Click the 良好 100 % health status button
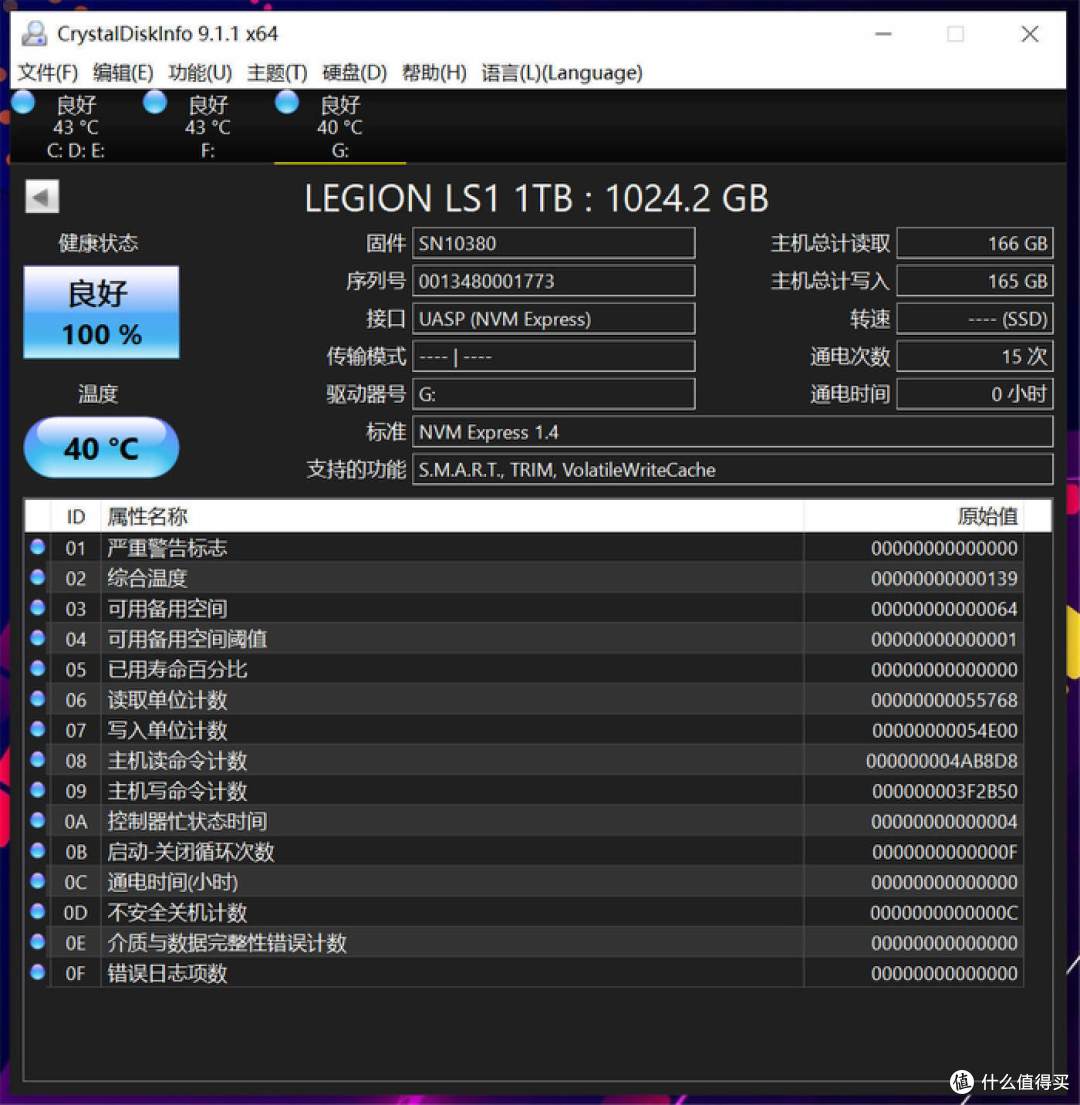The height and width of the screenshot is (1105, 1080). tap(101, 312)
